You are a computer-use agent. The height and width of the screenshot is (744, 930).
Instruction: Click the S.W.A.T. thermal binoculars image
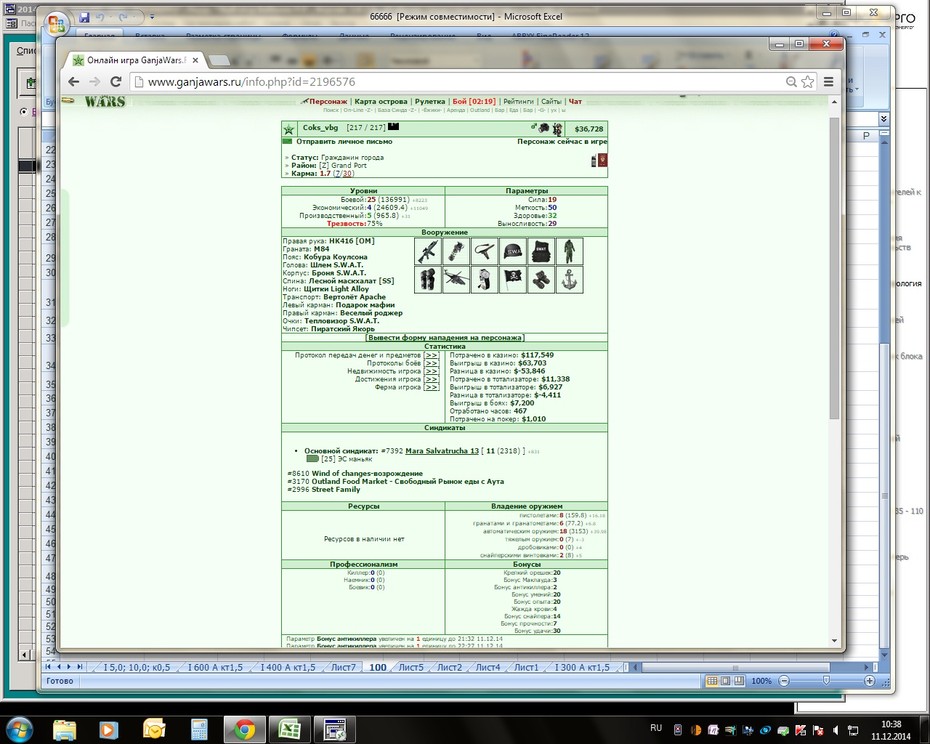pos(541,279)
